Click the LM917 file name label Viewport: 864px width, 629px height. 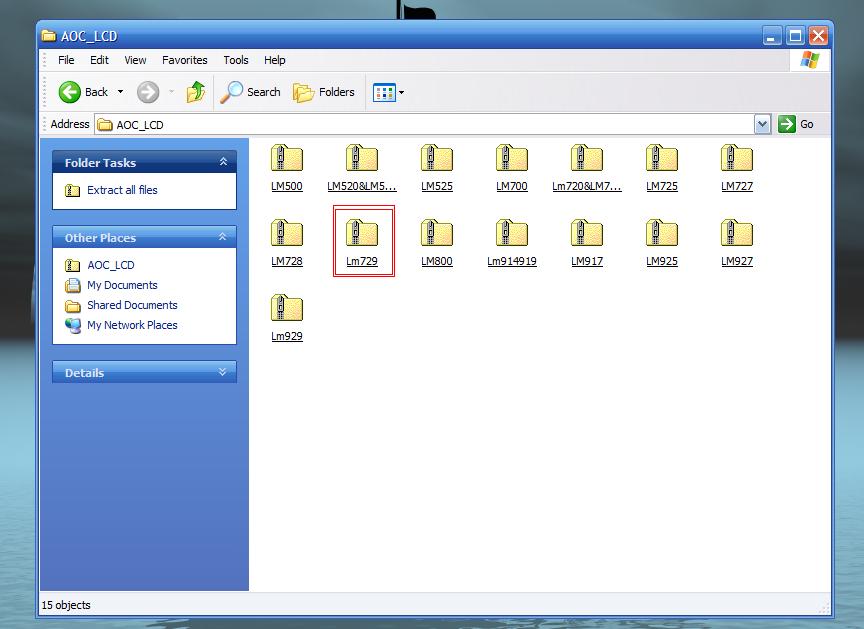coord(587,261)
